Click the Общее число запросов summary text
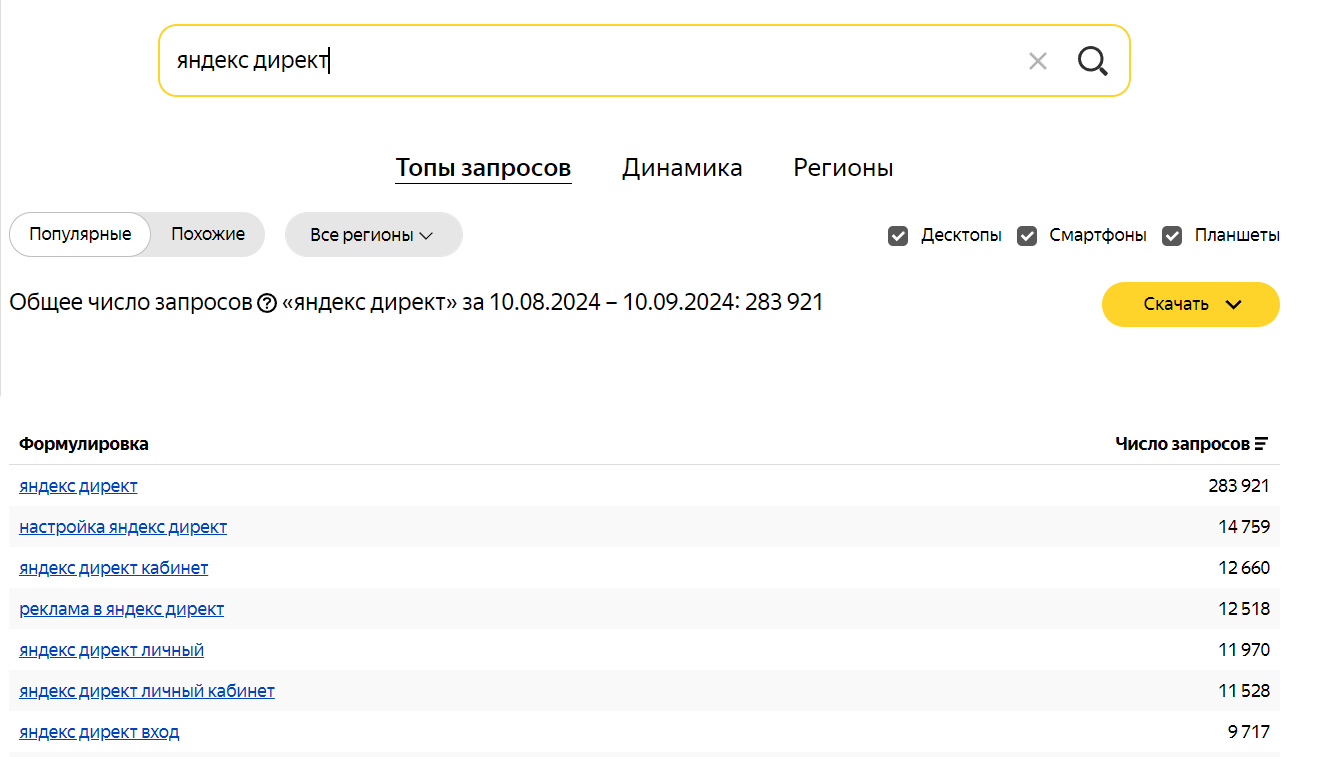 pyautogui.click(x=416, y=302)
